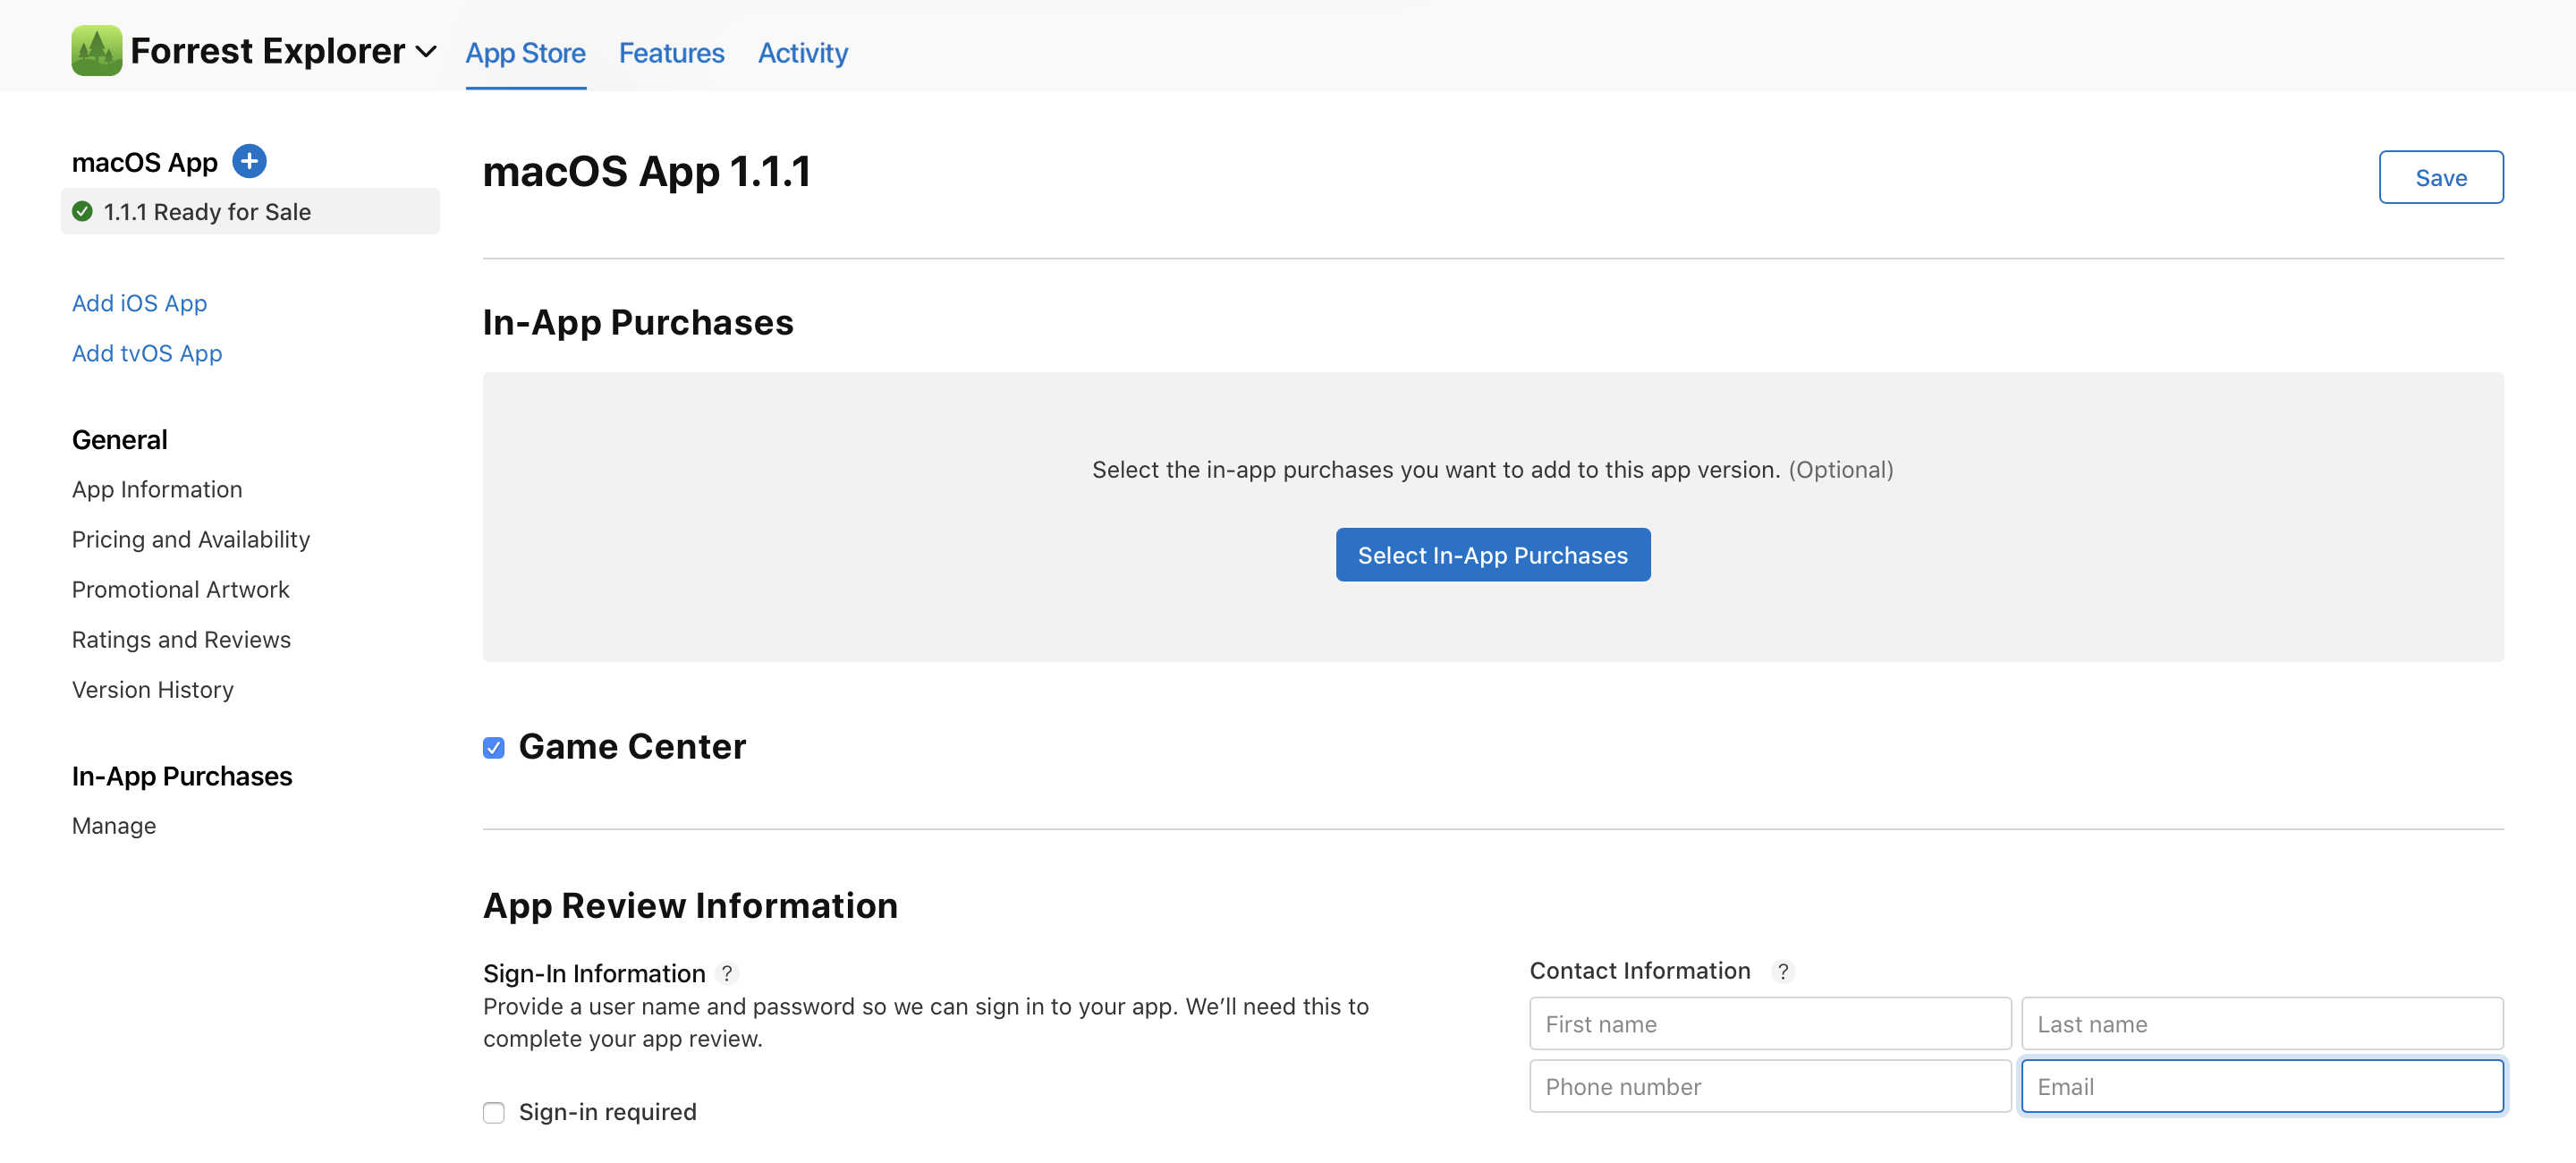Open the Activity tab

pyautogui.click(x=802, y=53)
